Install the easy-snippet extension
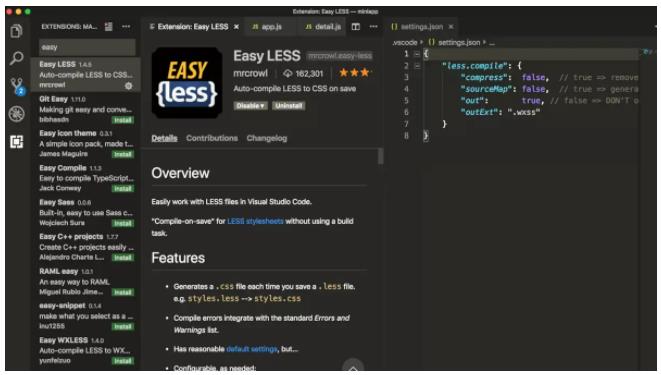 123,327
